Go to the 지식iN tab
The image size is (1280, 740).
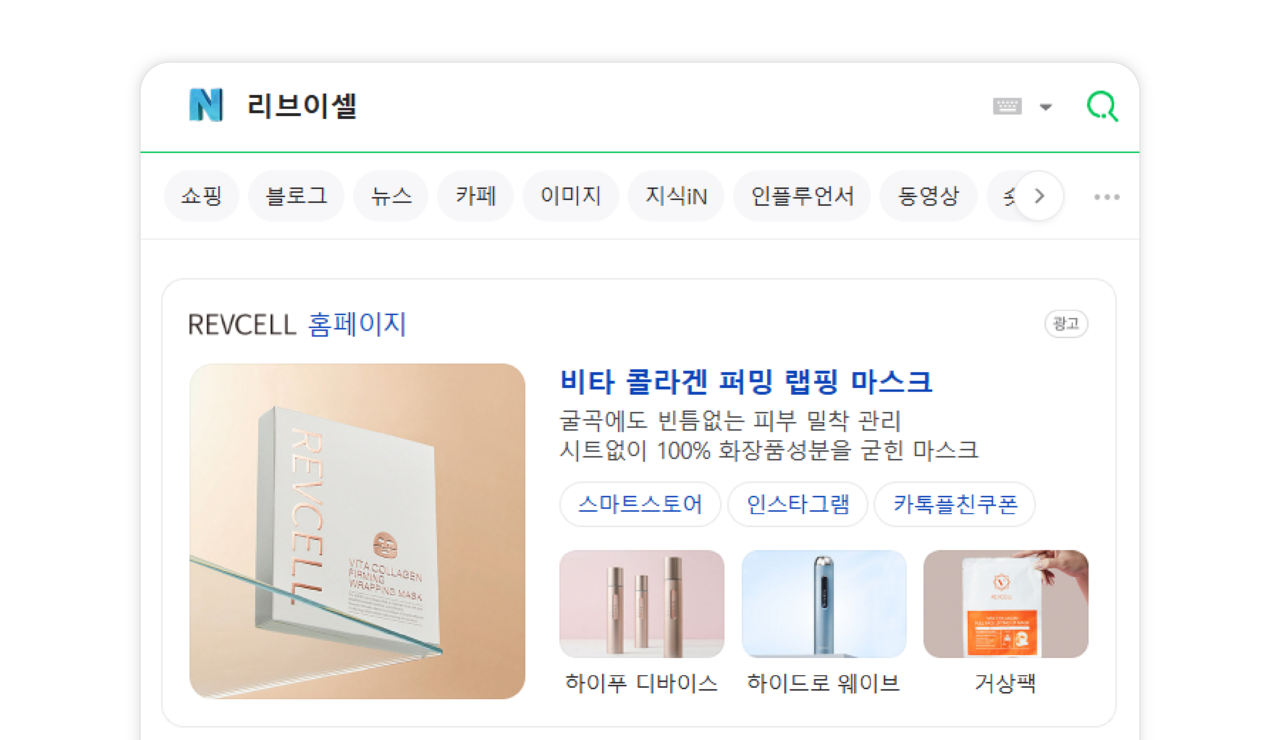pos(676,196)
